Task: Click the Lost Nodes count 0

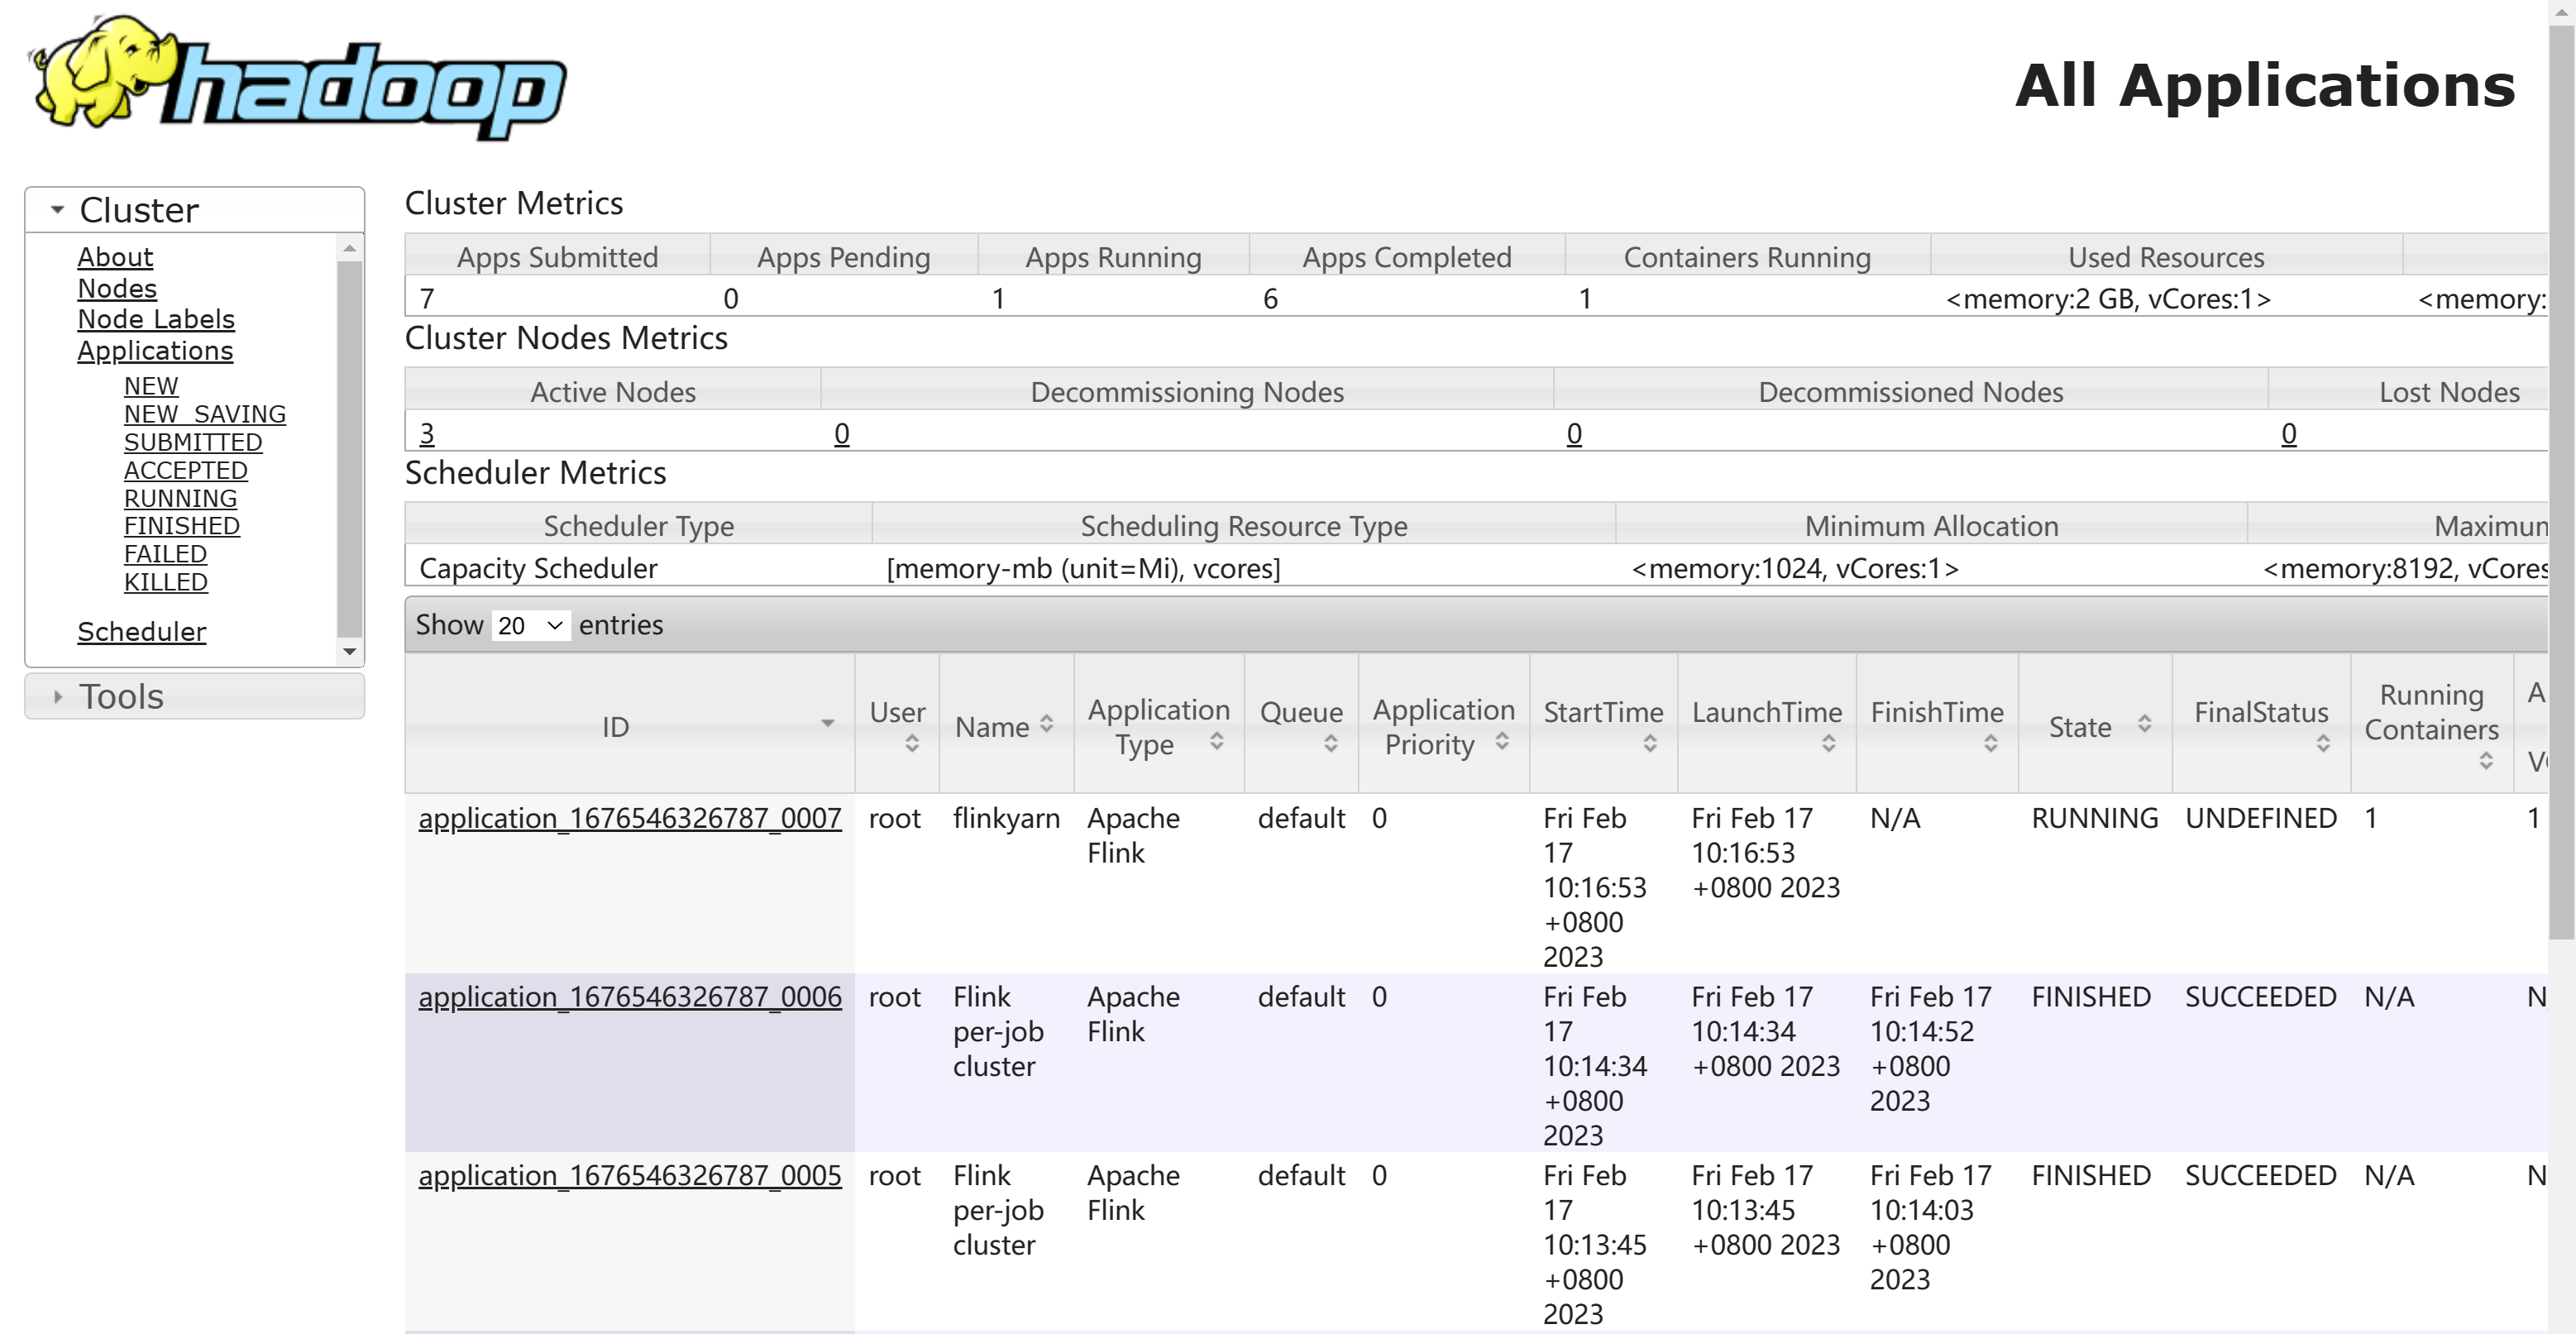Action: tap(2289, 434)
